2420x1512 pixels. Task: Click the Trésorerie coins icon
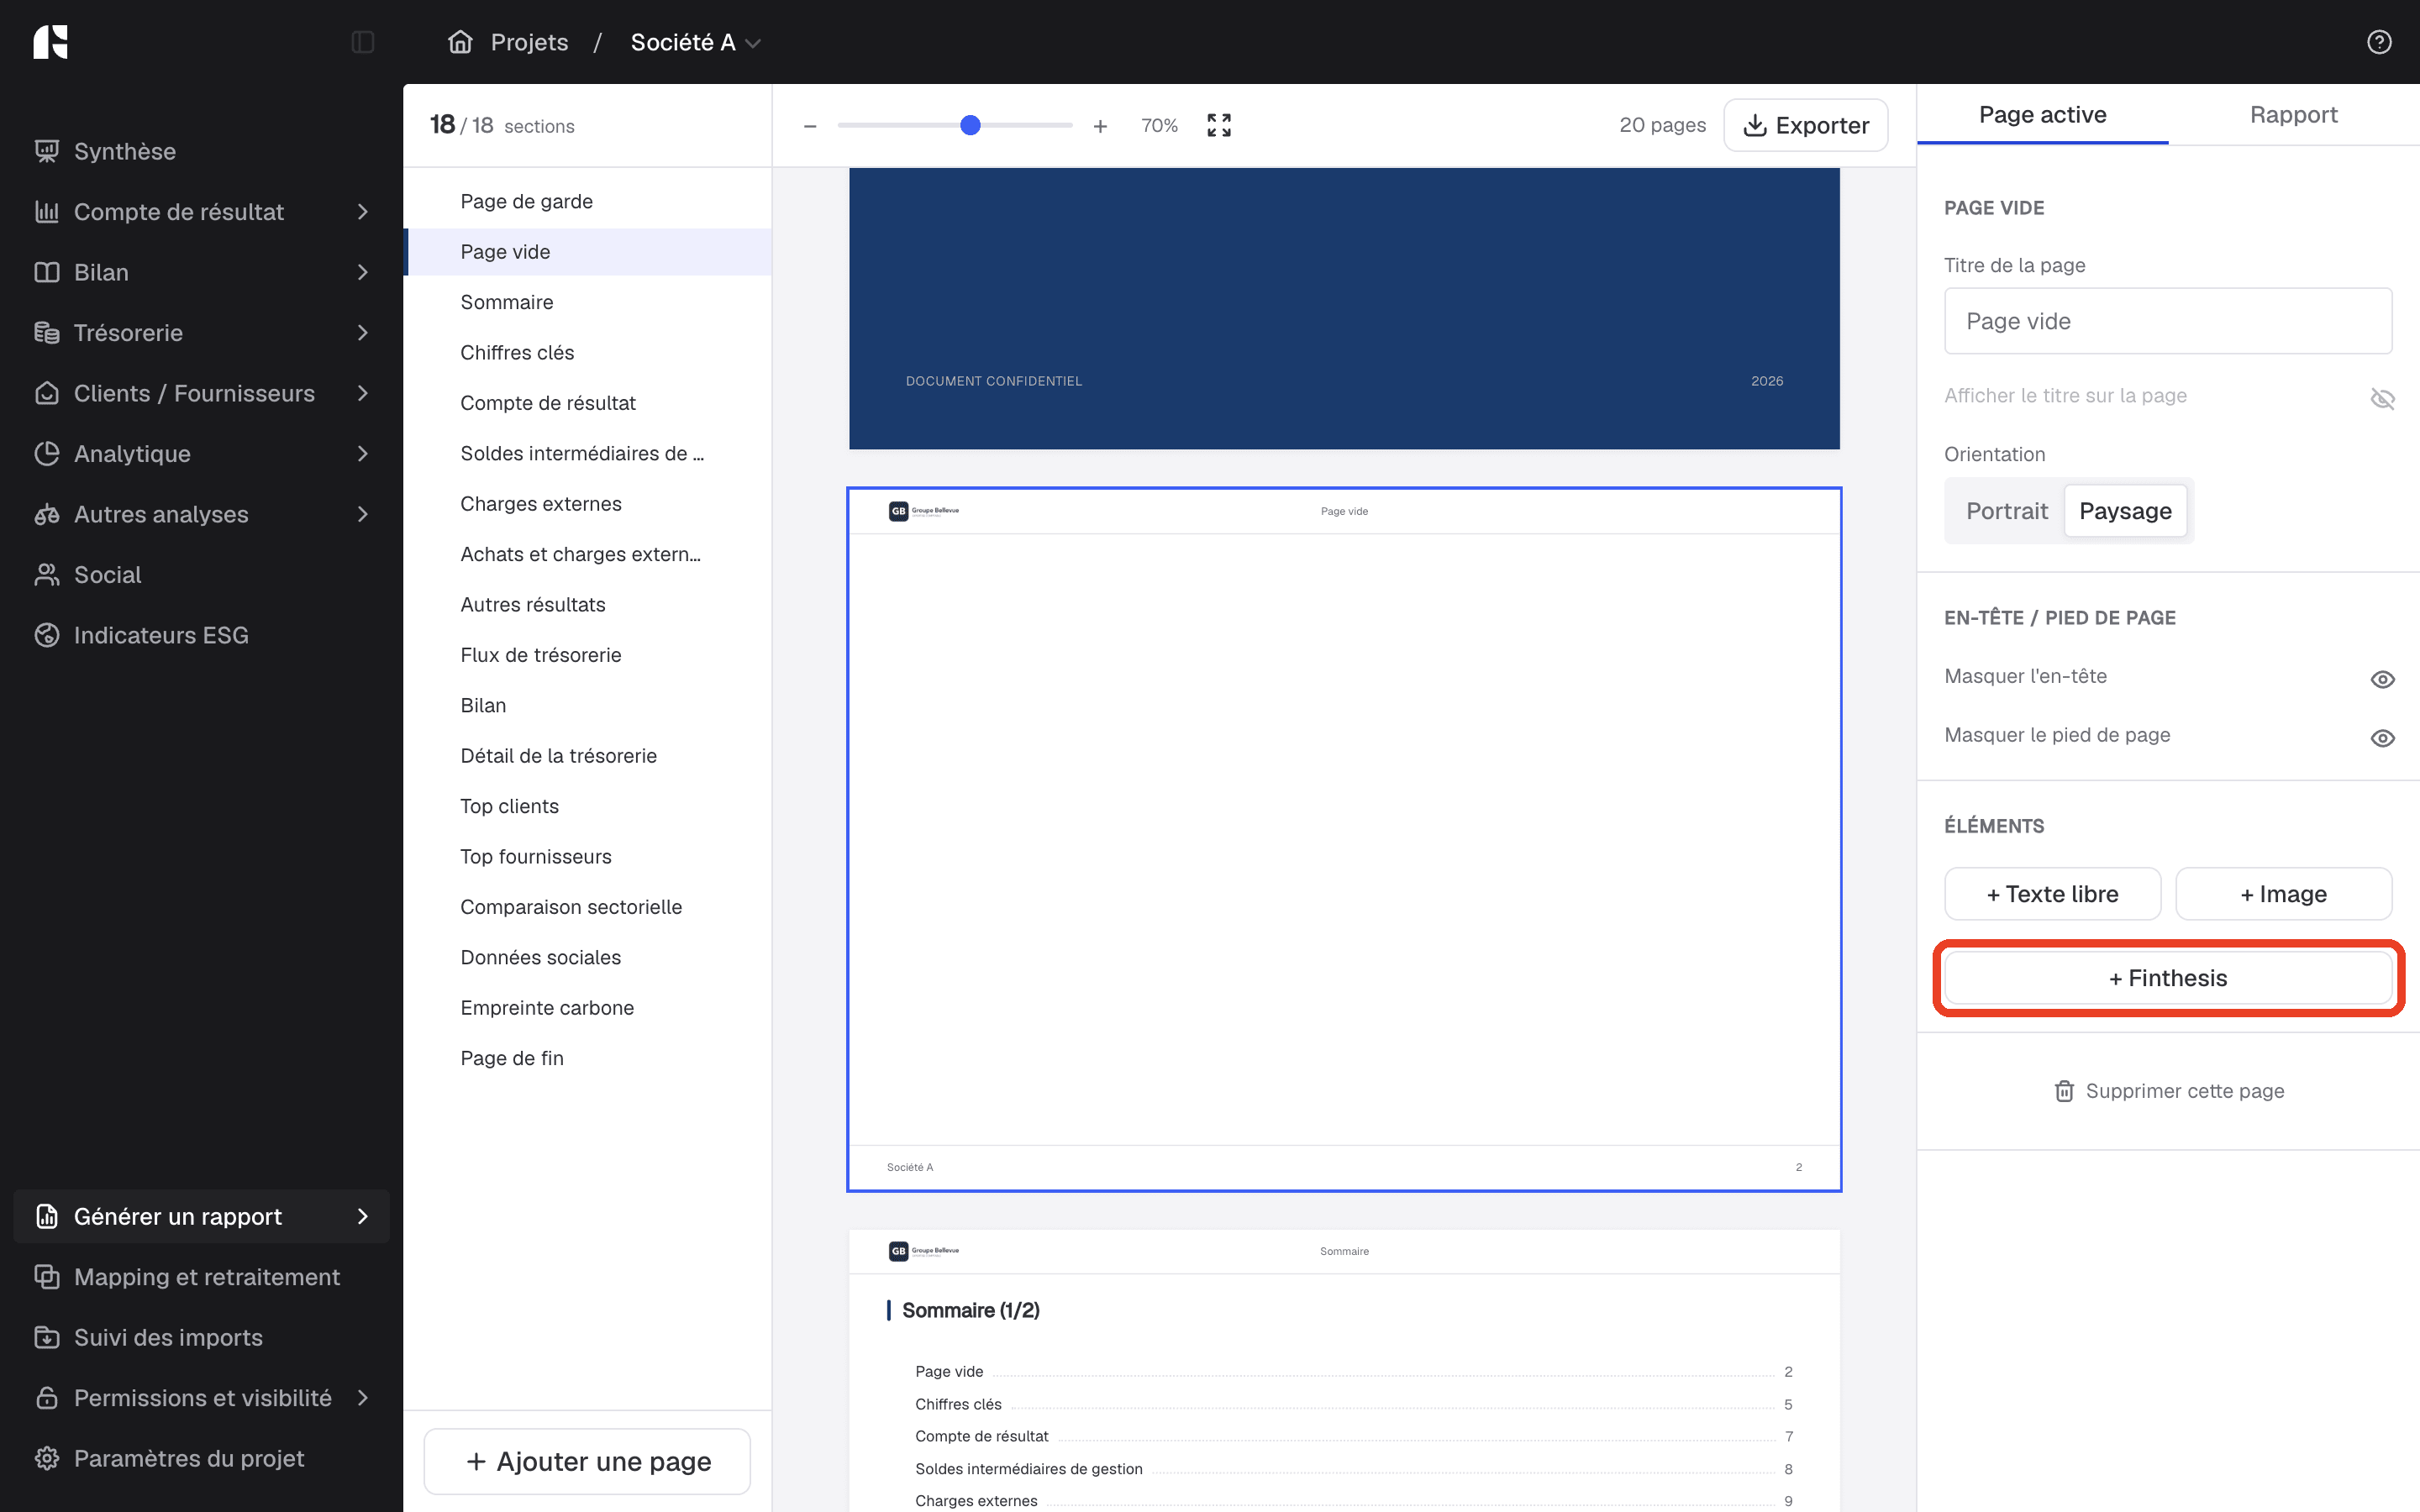pos(46,333)
